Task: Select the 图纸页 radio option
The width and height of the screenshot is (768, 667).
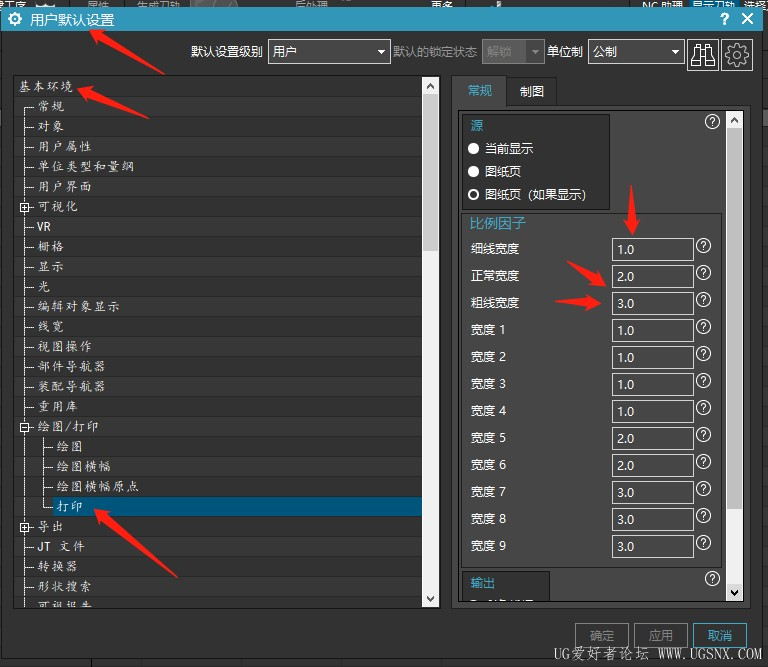Action: pyautogui.click(x=473, y=171)
